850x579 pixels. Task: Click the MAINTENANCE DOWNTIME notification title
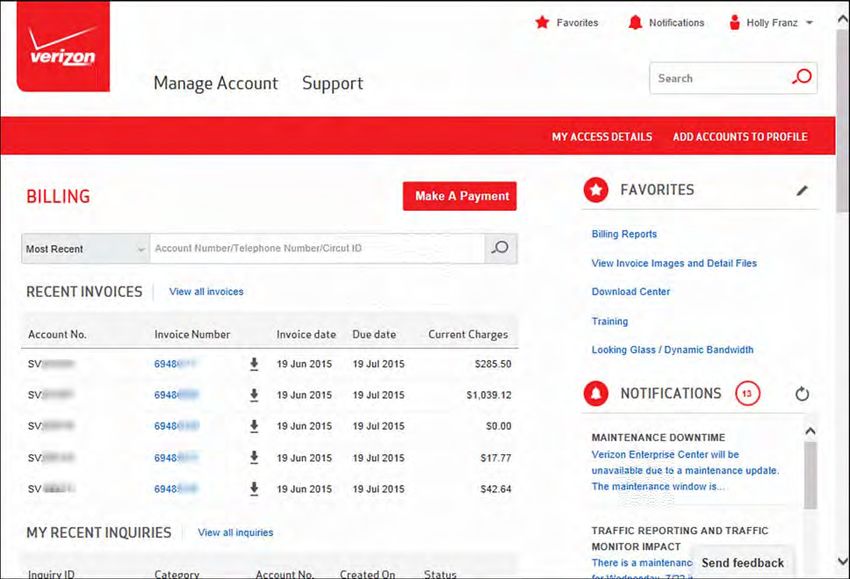coord(658,438)
